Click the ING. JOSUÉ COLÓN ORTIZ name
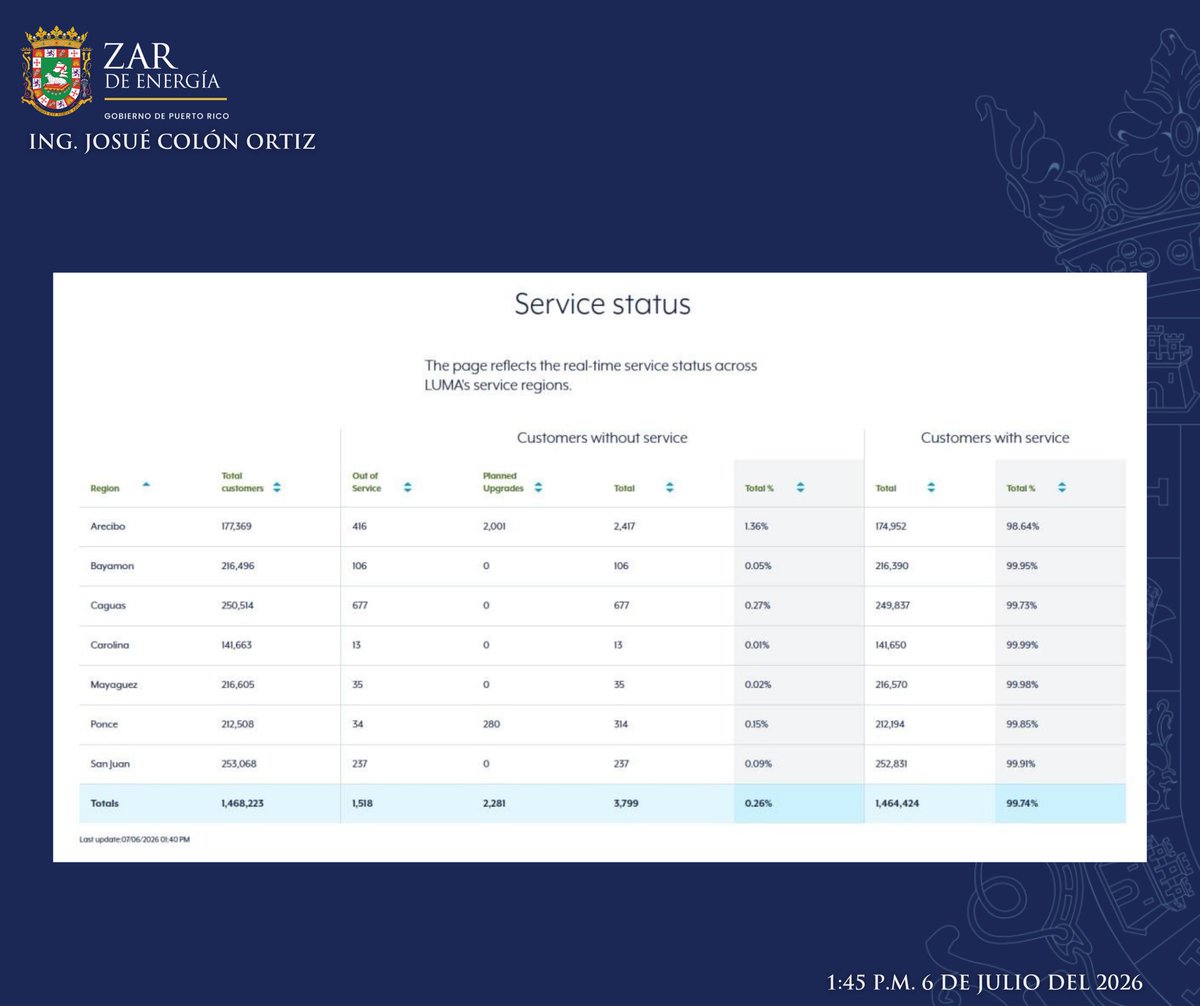 click(172, 142)
